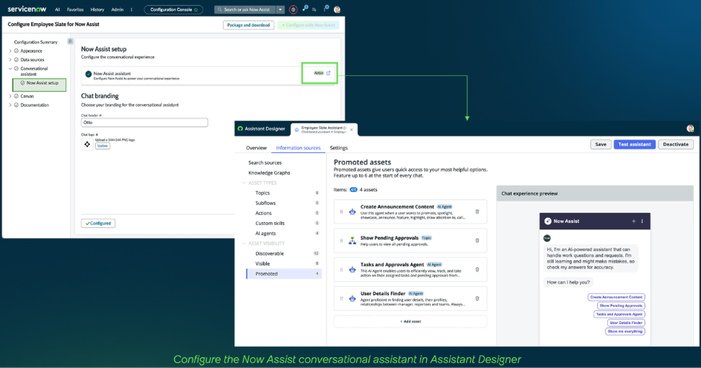701x368 pixels.
Task: Click the Search or ask Now Assist field
Action: pyautogui.click(x=245, y=9)
